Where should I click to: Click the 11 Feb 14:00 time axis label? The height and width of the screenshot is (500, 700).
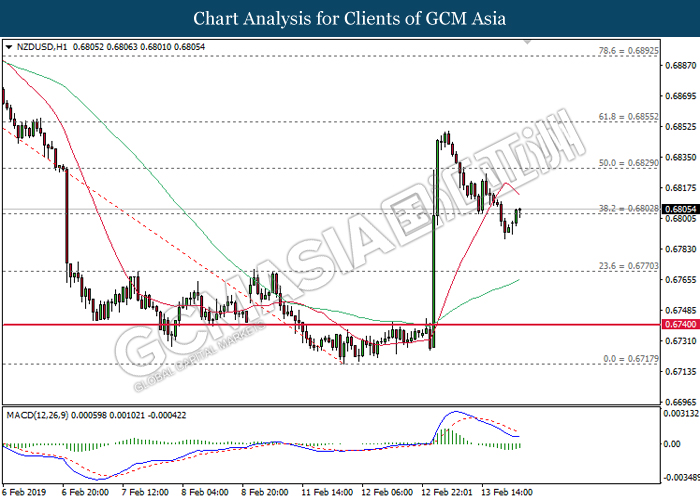(327, 492)
